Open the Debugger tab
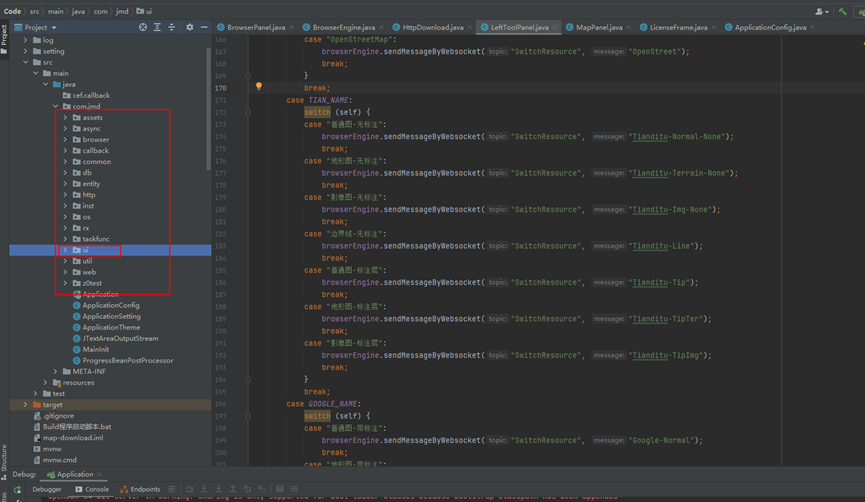This screenshot has height=502, width=865. [x=47, y=489]
